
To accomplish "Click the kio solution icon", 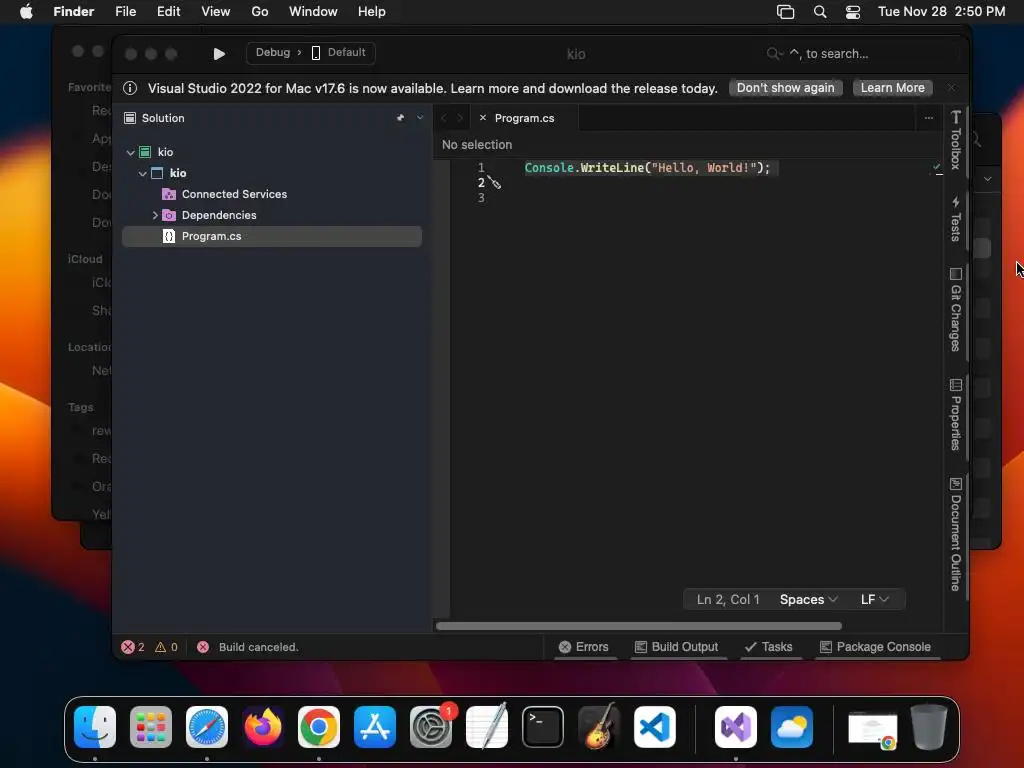I will (145, 152).
